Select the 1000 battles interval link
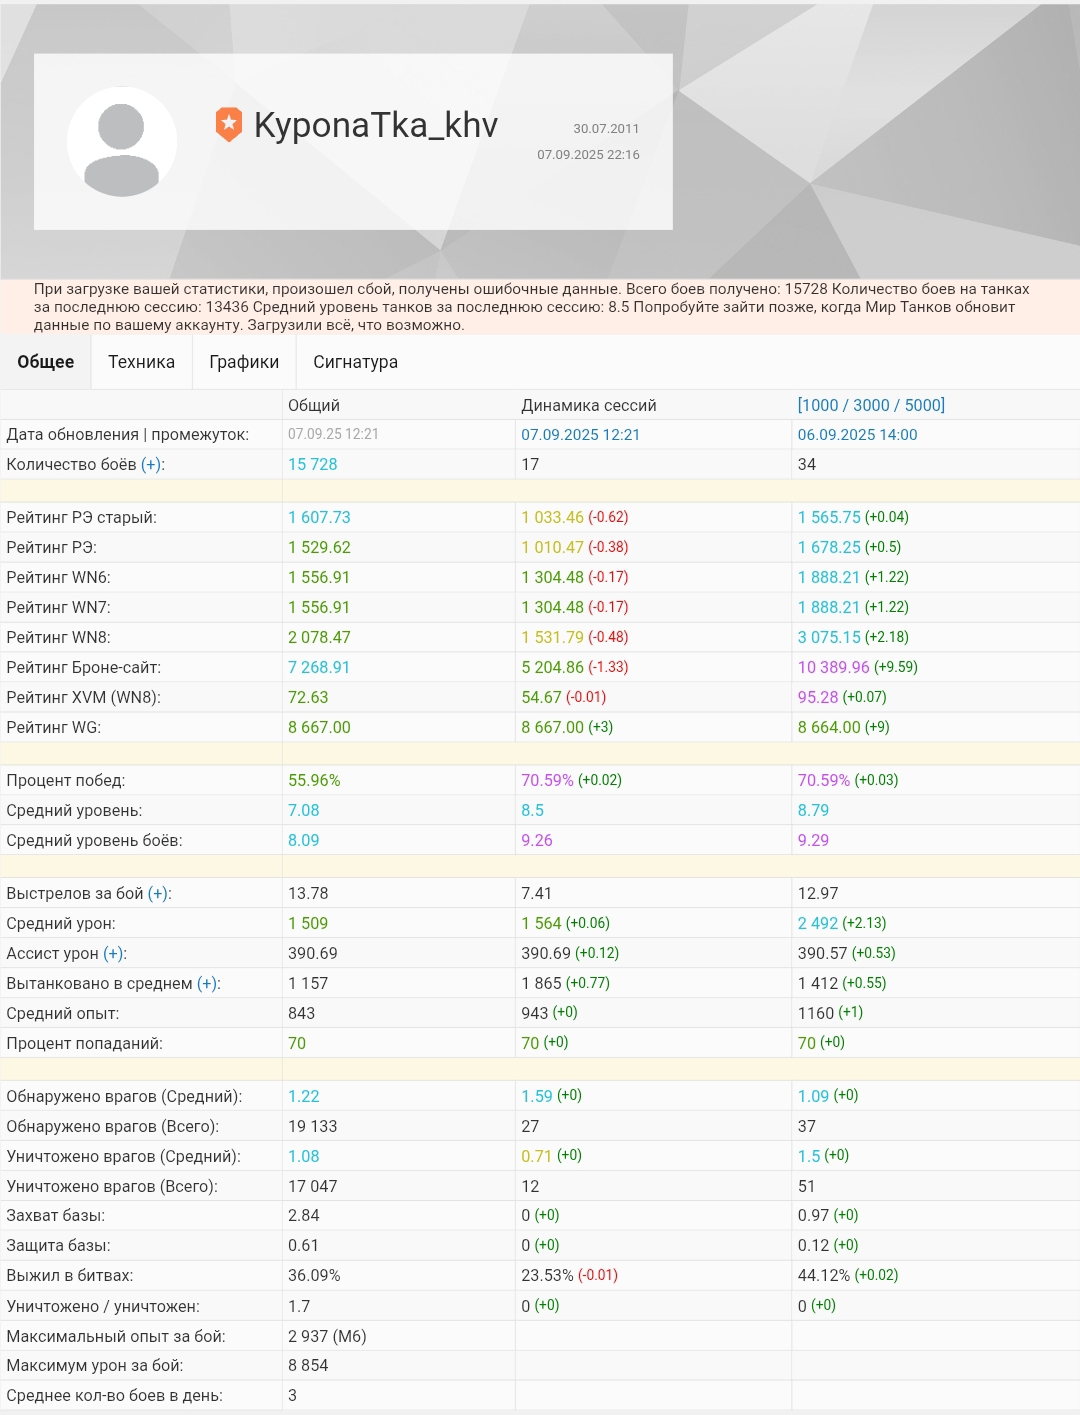This screenshot has width=1080, height=1415. point(820,405)
